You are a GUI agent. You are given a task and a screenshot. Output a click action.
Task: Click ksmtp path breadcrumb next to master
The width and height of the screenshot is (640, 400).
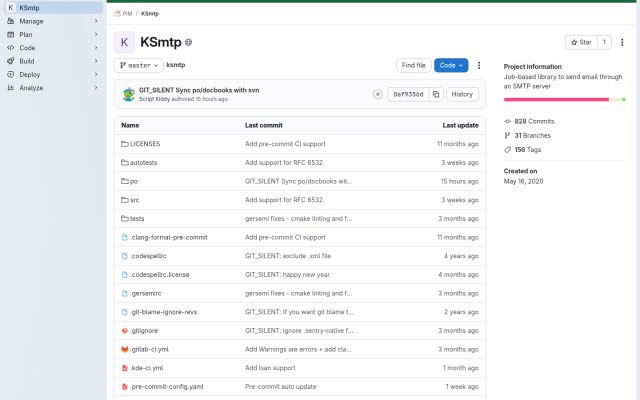[176, 65]
